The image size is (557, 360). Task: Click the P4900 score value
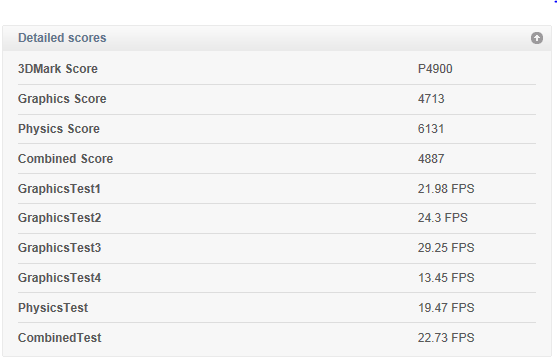(435, 69)
